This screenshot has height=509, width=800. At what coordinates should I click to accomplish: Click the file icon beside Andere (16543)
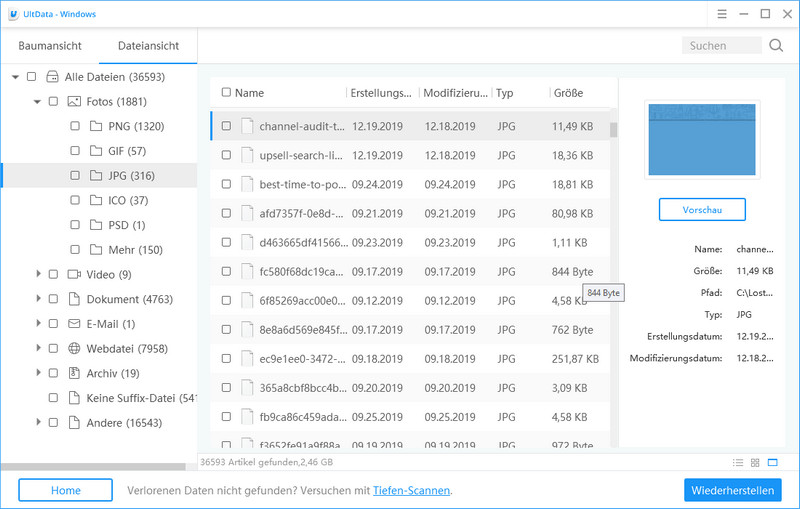click(74, 423)
